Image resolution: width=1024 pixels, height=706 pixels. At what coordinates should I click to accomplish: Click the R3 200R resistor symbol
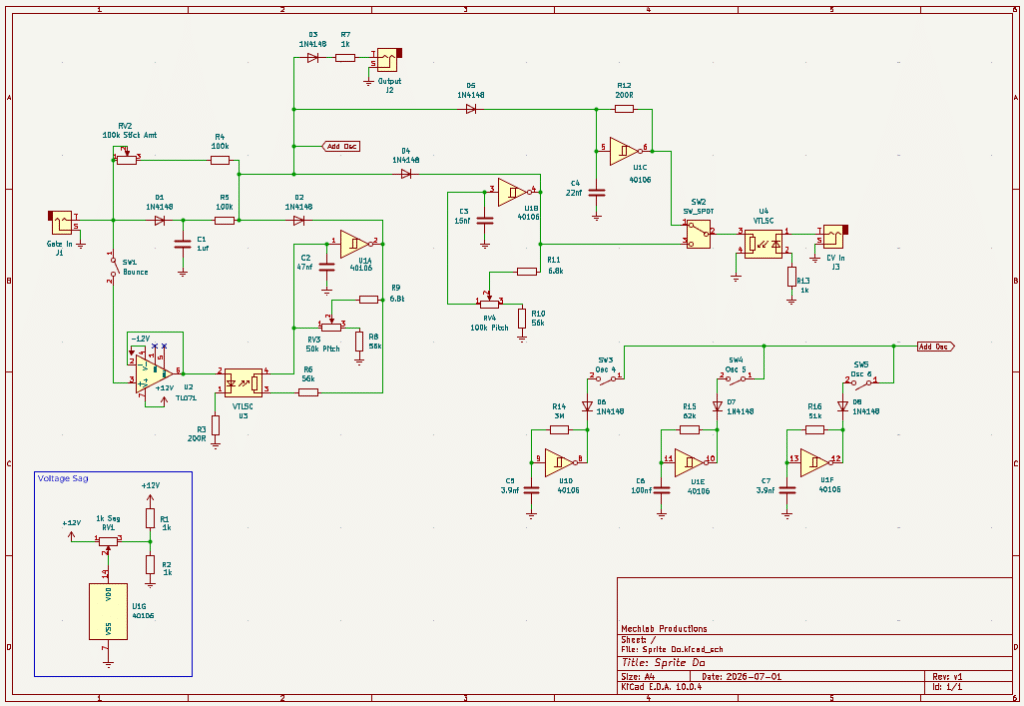(x=216, y=425)
